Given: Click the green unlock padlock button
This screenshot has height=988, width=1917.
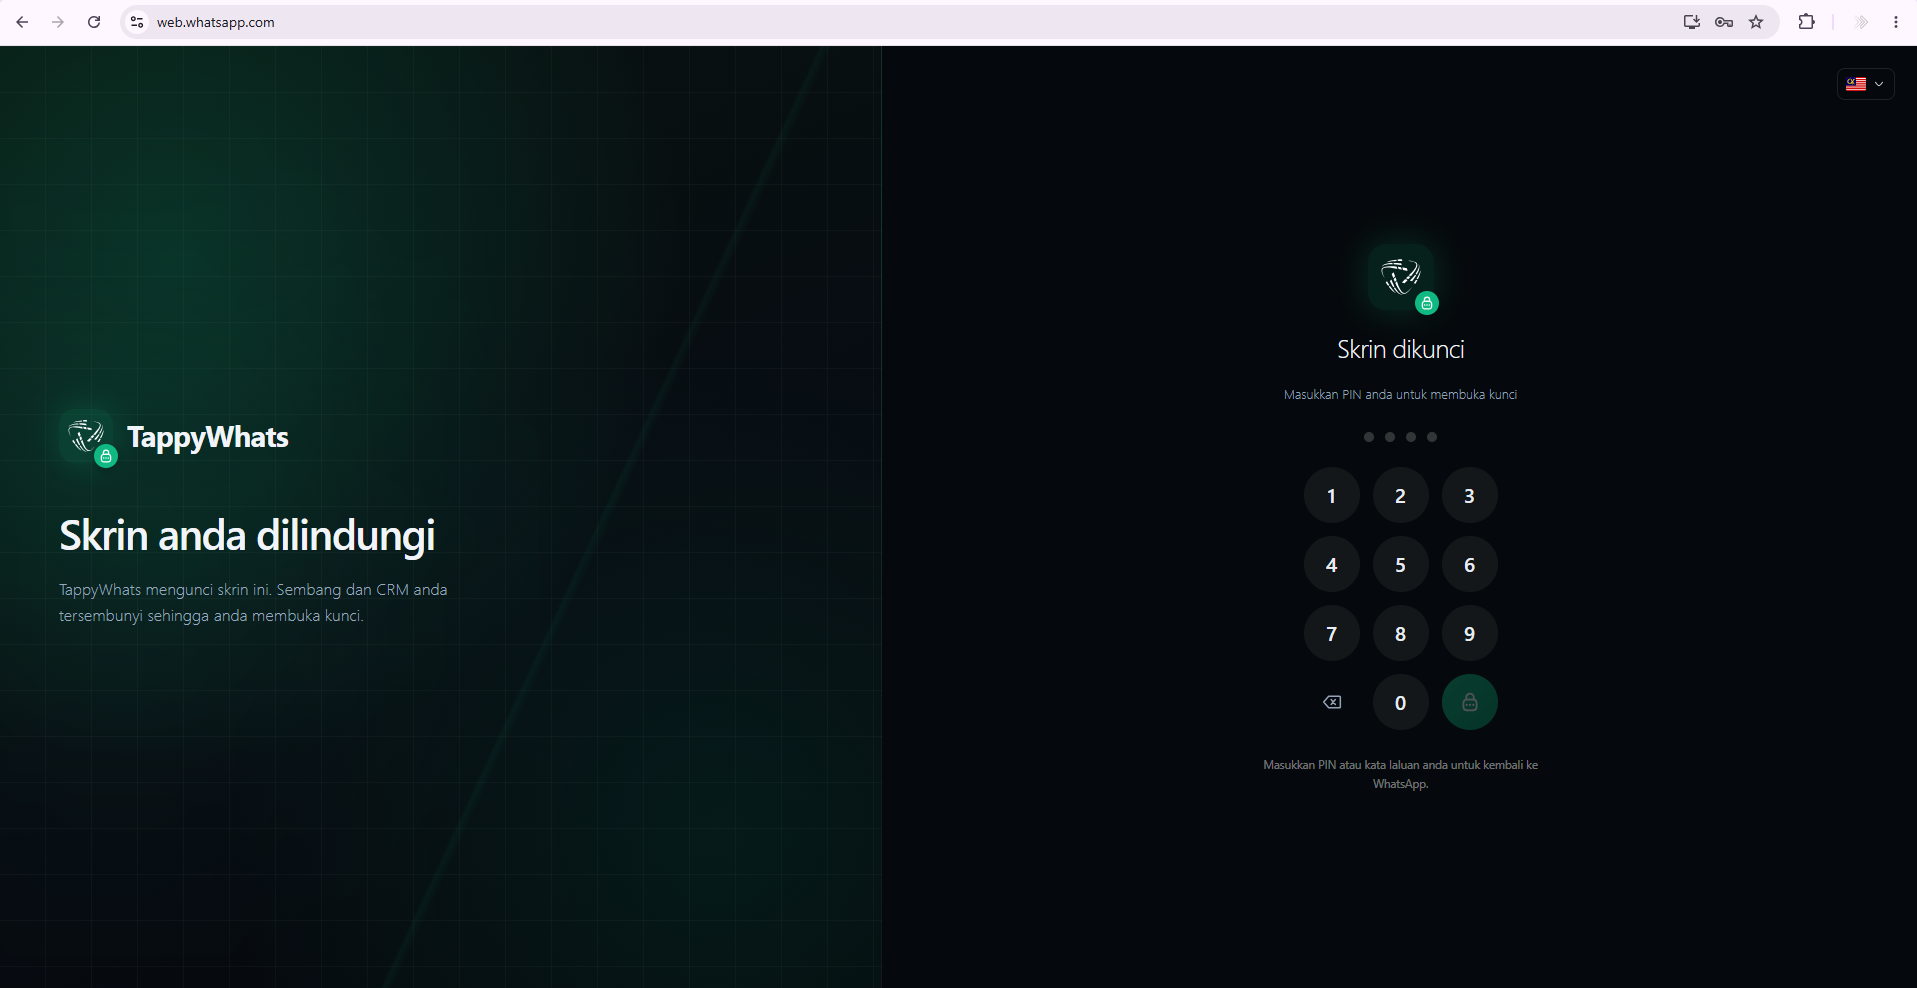Looking at the screenshot, I should (x=1469, y=702).
